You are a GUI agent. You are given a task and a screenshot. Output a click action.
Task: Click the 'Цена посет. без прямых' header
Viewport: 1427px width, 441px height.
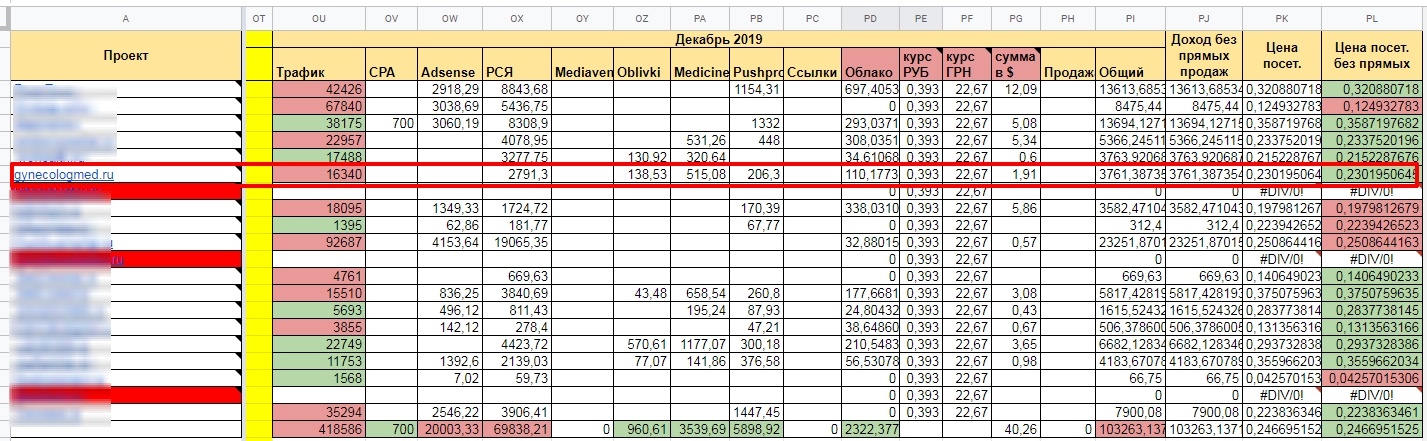click(x=1372, y=56)
